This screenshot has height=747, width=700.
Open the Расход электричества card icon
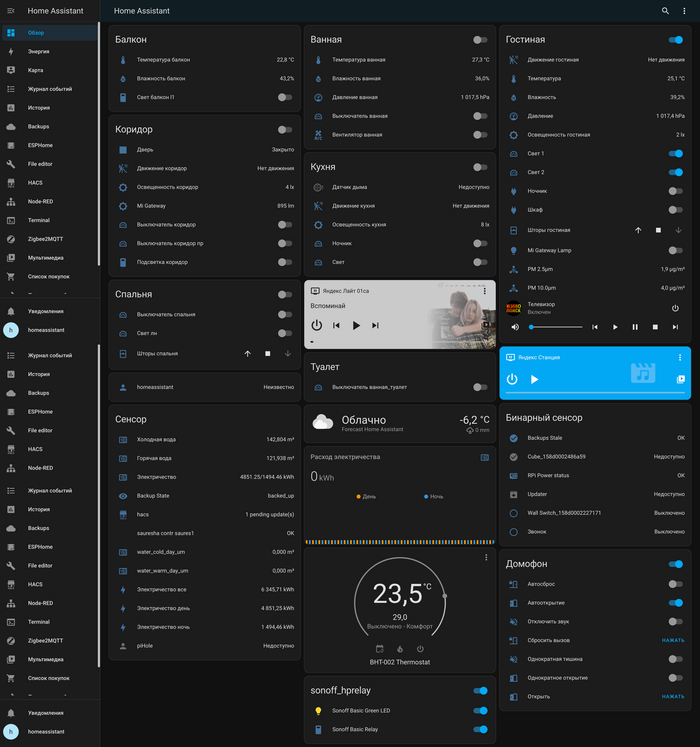485,457
